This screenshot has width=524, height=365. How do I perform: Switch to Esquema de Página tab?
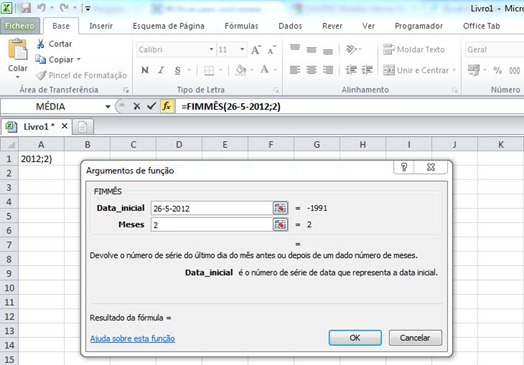(168, 26)
